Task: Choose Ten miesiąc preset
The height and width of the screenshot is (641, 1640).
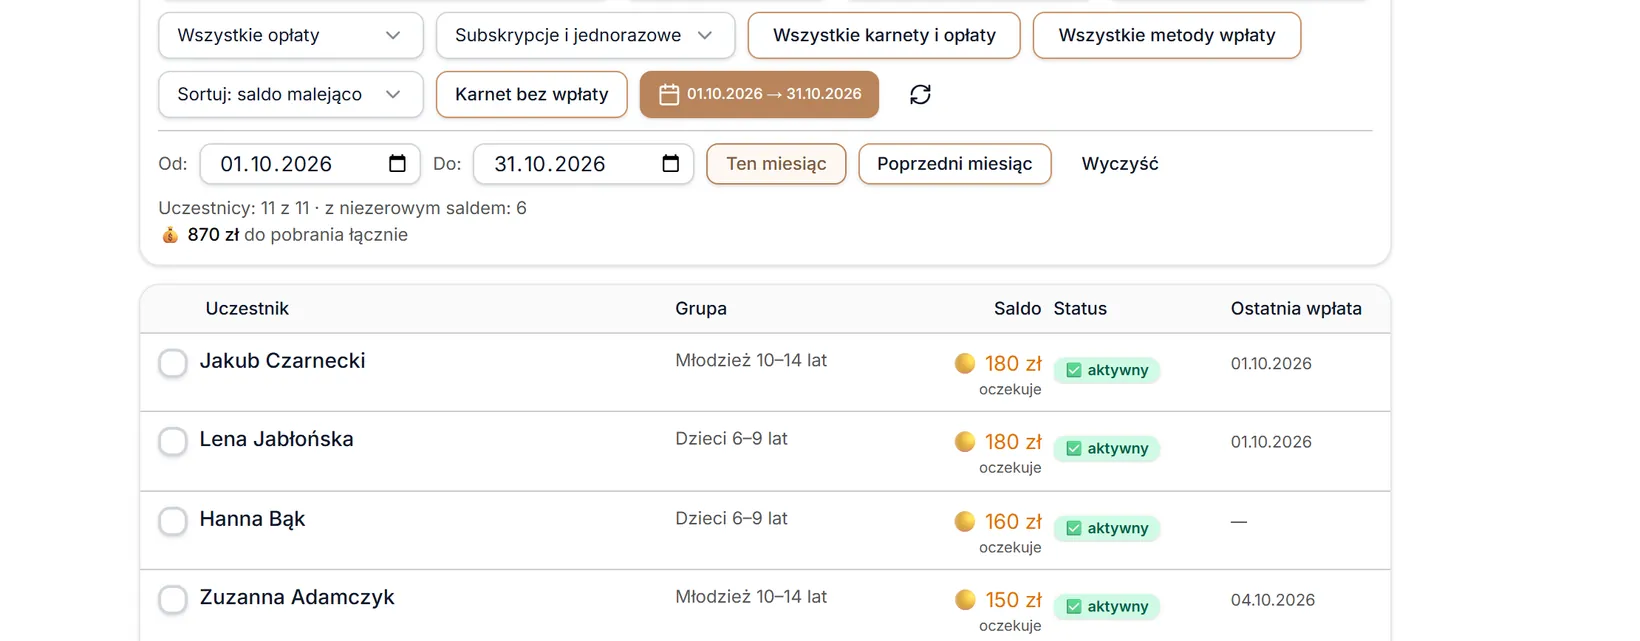Action: click(776, 164)
